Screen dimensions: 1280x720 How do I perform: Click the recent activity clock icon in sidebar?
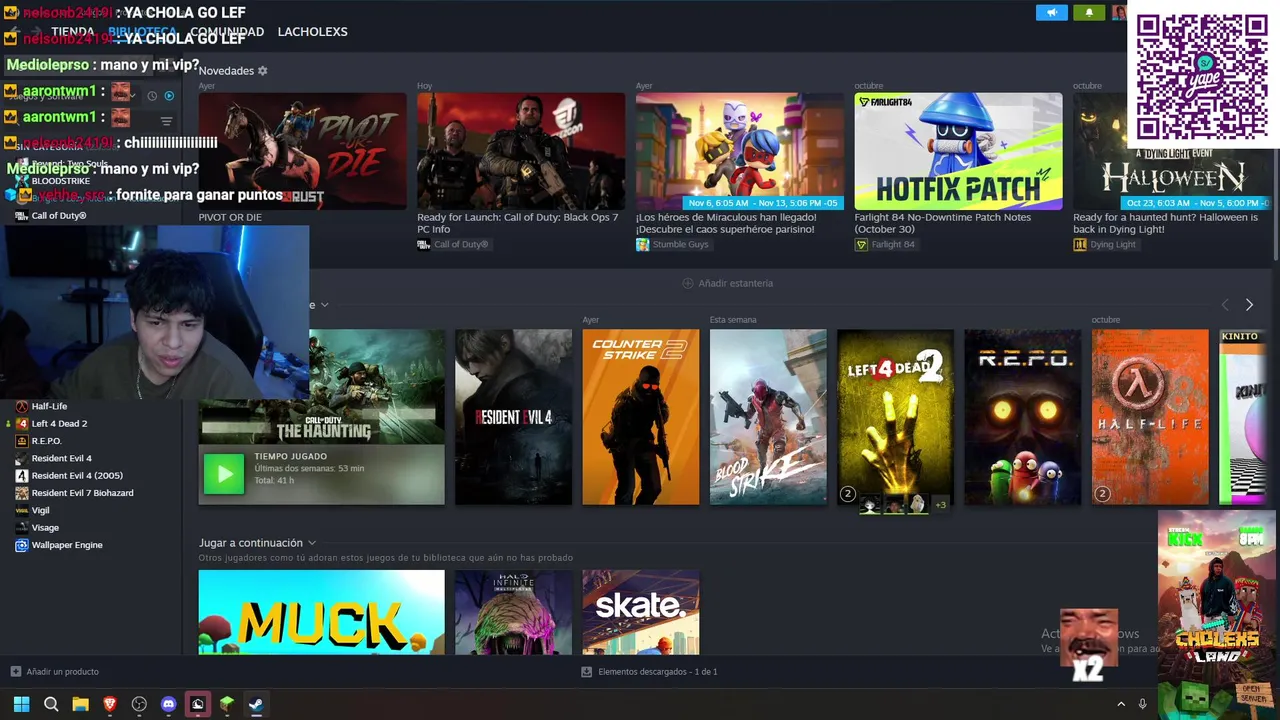pos(152,96)
